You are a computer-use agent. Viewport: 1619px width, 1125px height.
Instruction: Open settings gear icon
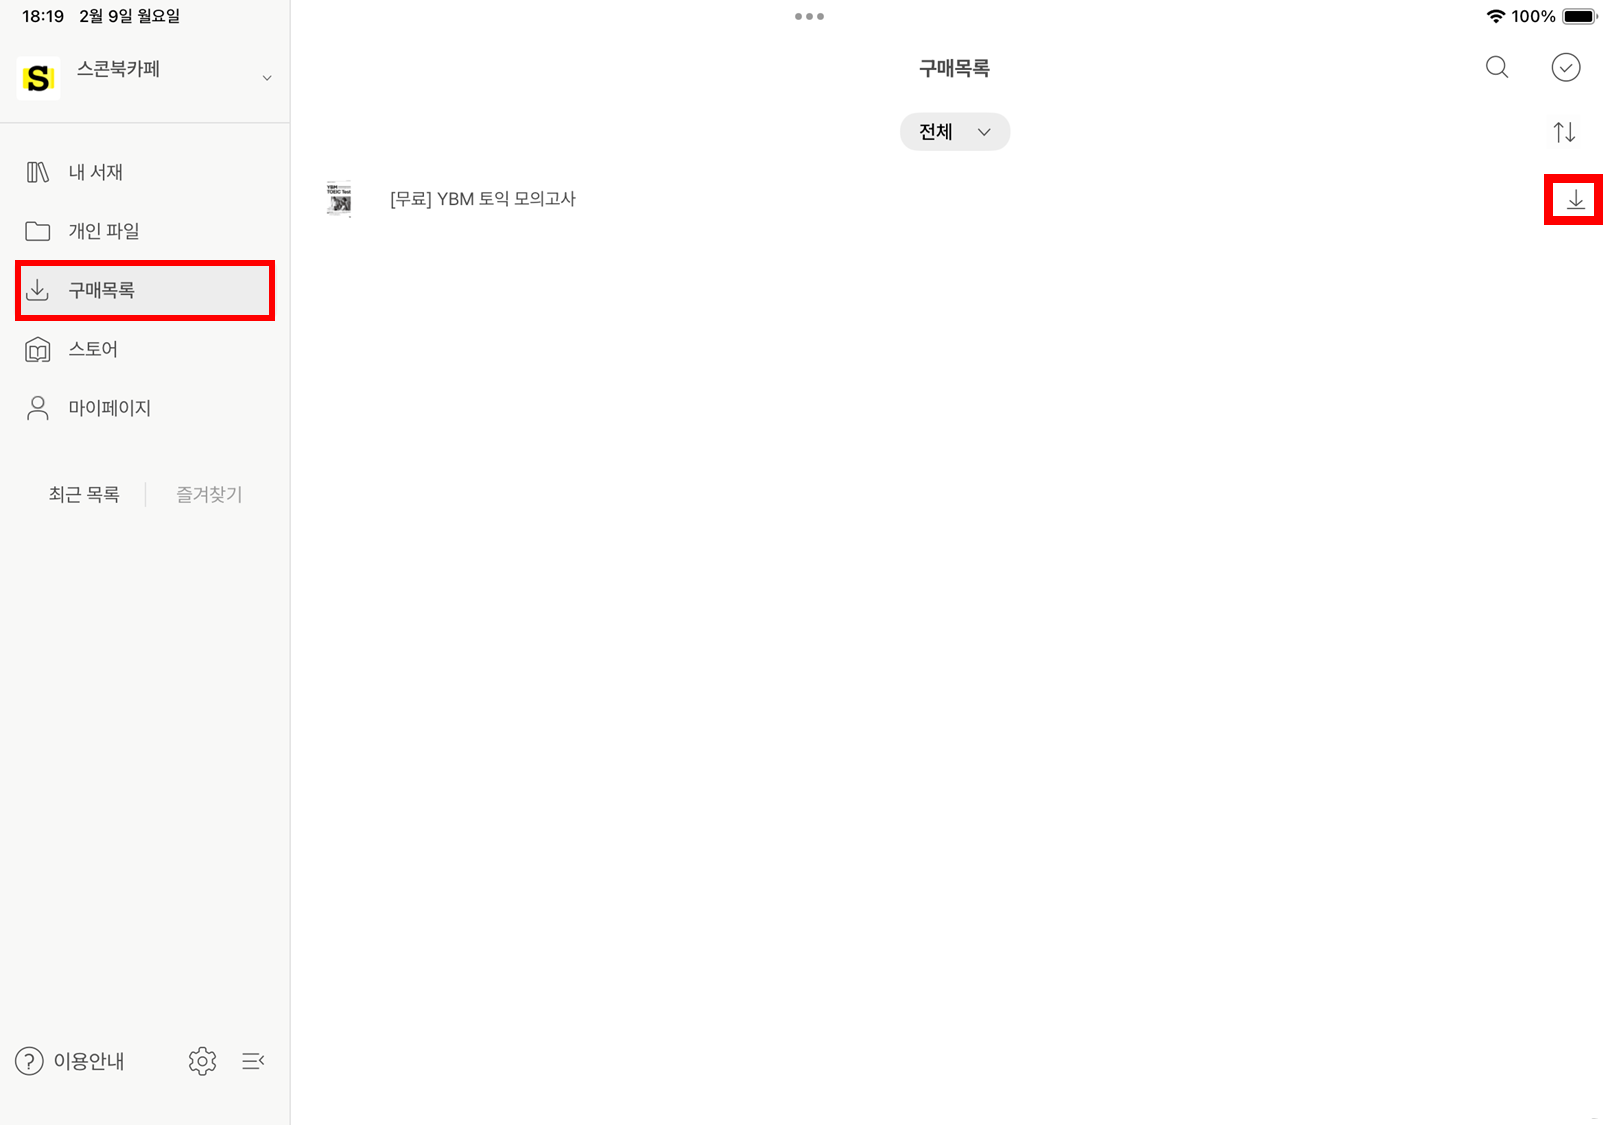[x=202, y=1061]
